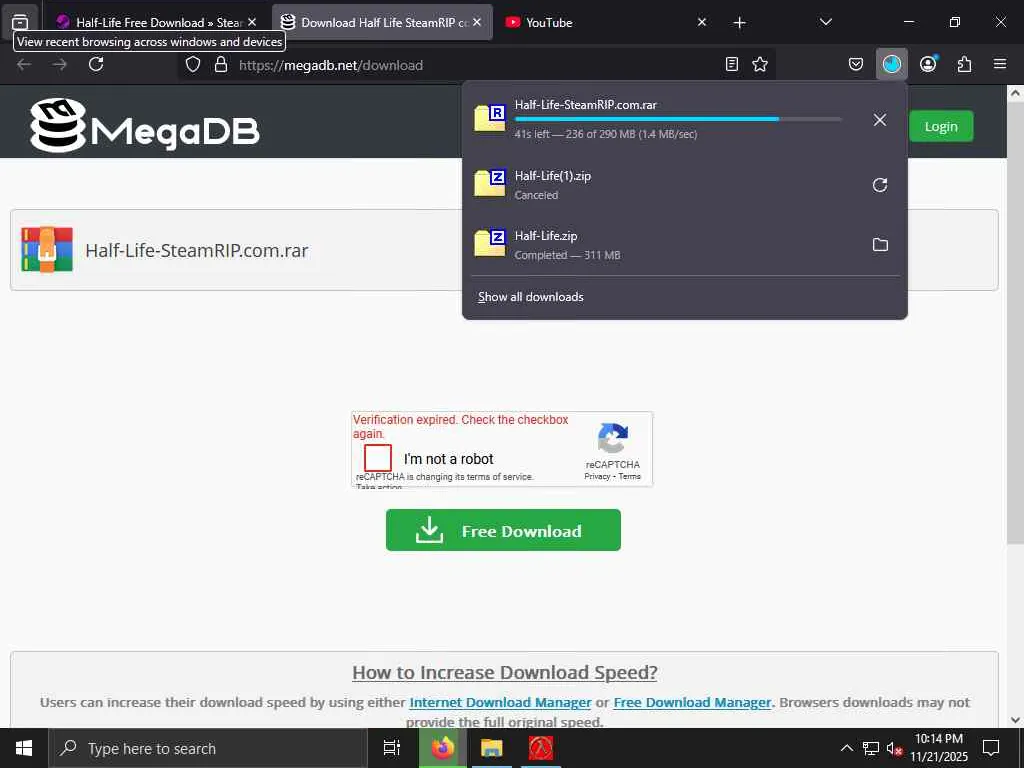
Task: Open Half-Life app in taskbar
Action: click(x=541, y=748)
